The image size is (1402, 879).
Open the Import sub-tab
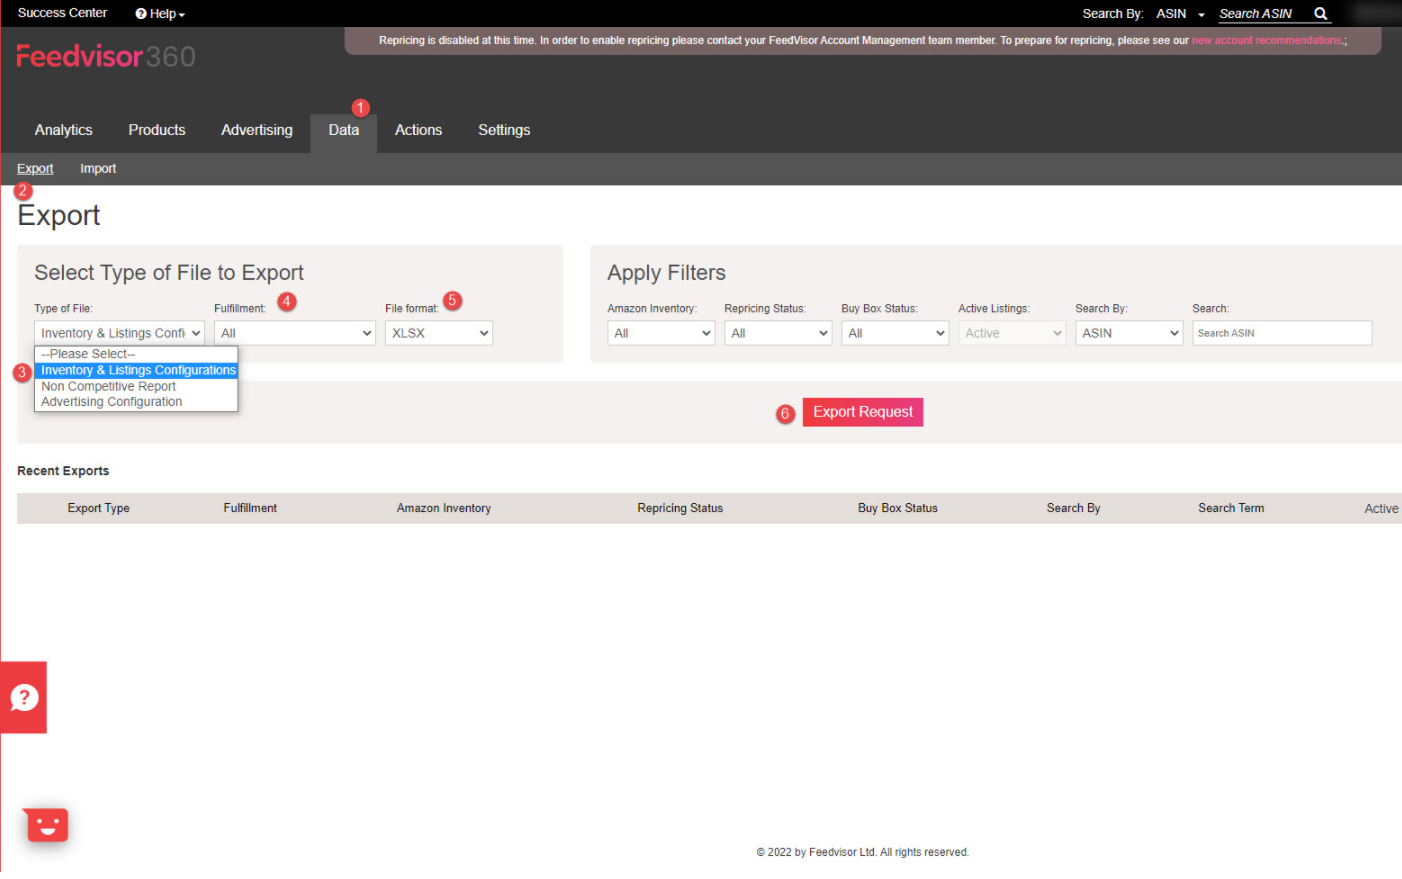click(x=98, y=169)
